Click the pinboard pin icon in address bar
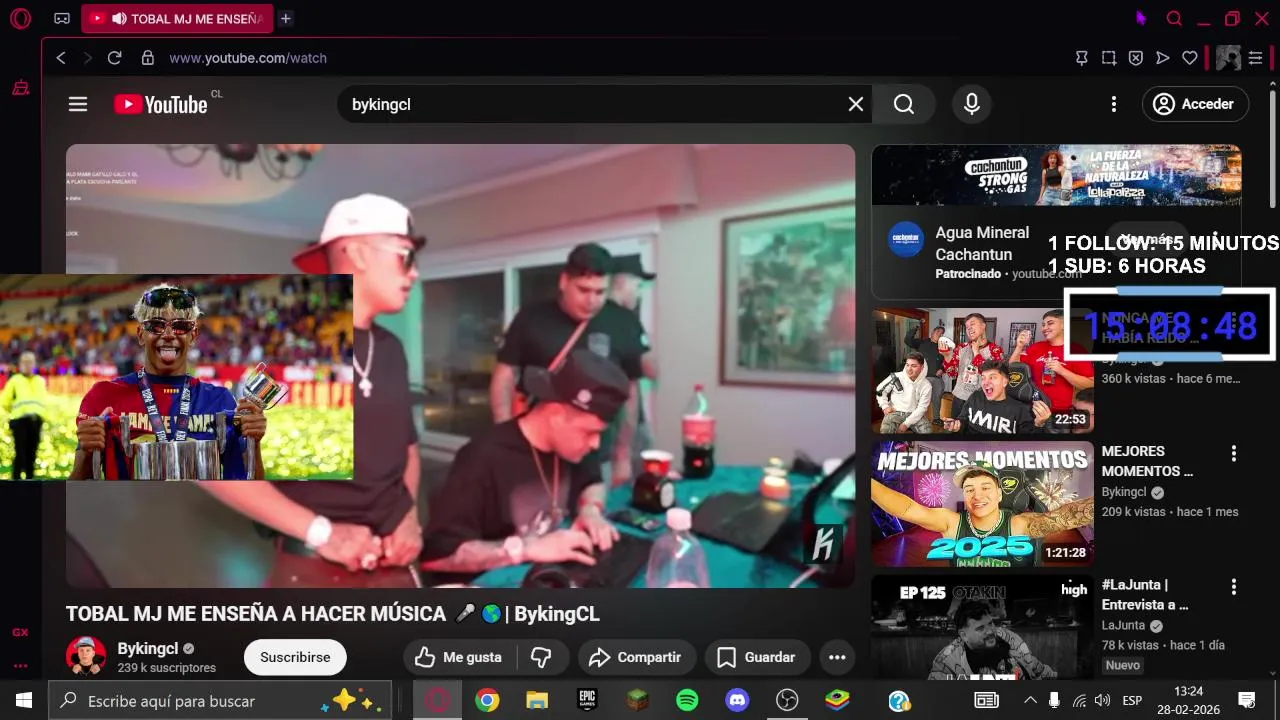The image size is (1280, 720). (x=1082, y=58)
